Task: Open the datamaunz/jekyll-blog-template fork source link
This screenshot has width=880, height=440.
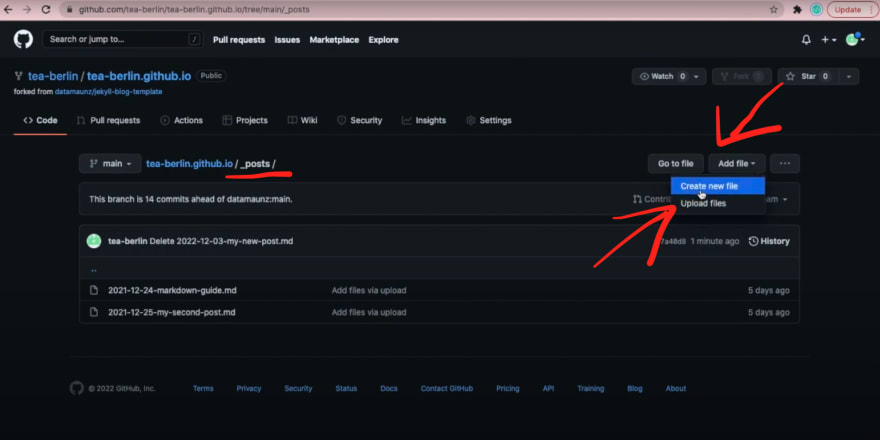Action: [x=108, y=91]
